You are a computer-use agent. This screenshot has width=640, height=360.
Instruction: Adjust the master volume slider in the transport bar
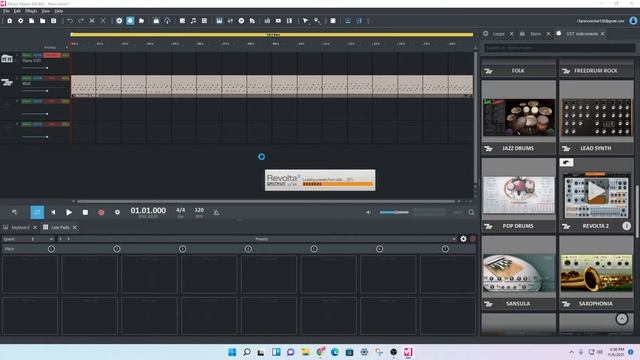click(394, 212)
